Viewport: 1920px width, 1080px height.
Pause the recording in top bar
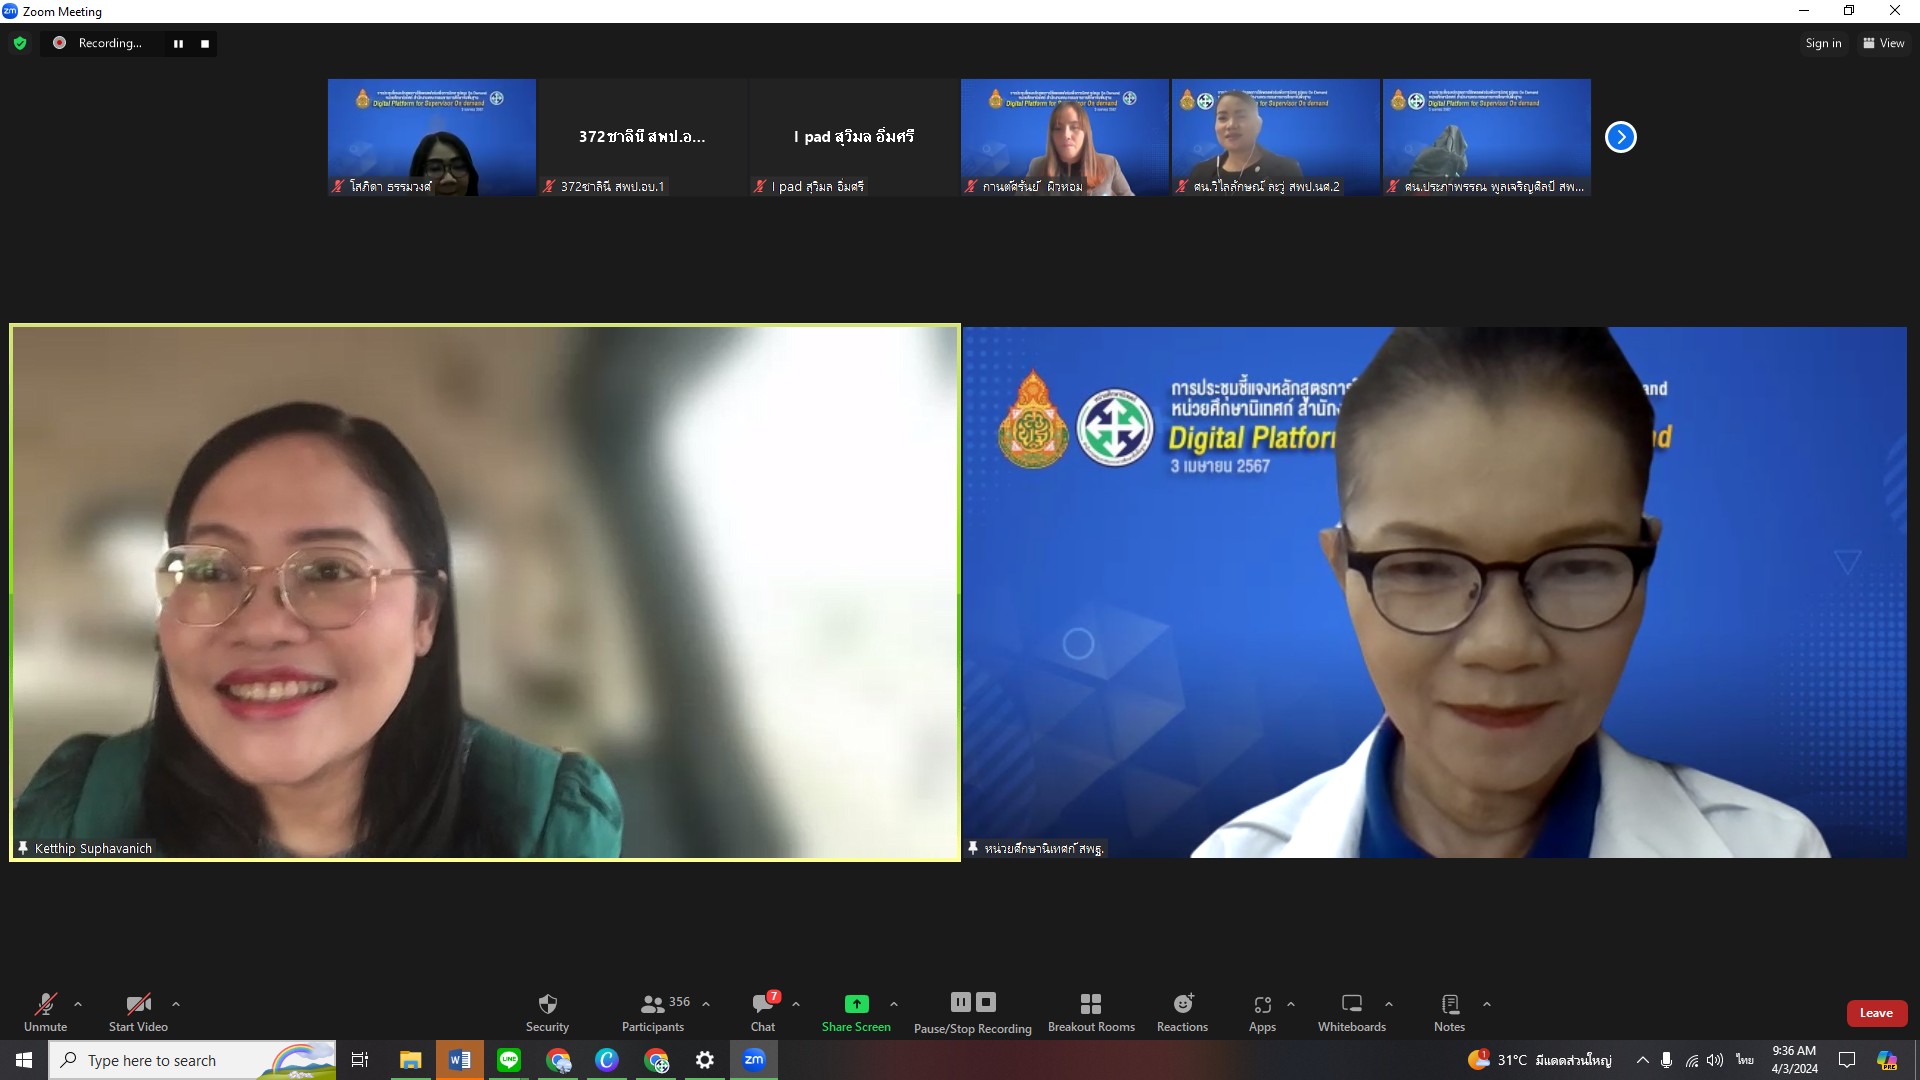178,43
